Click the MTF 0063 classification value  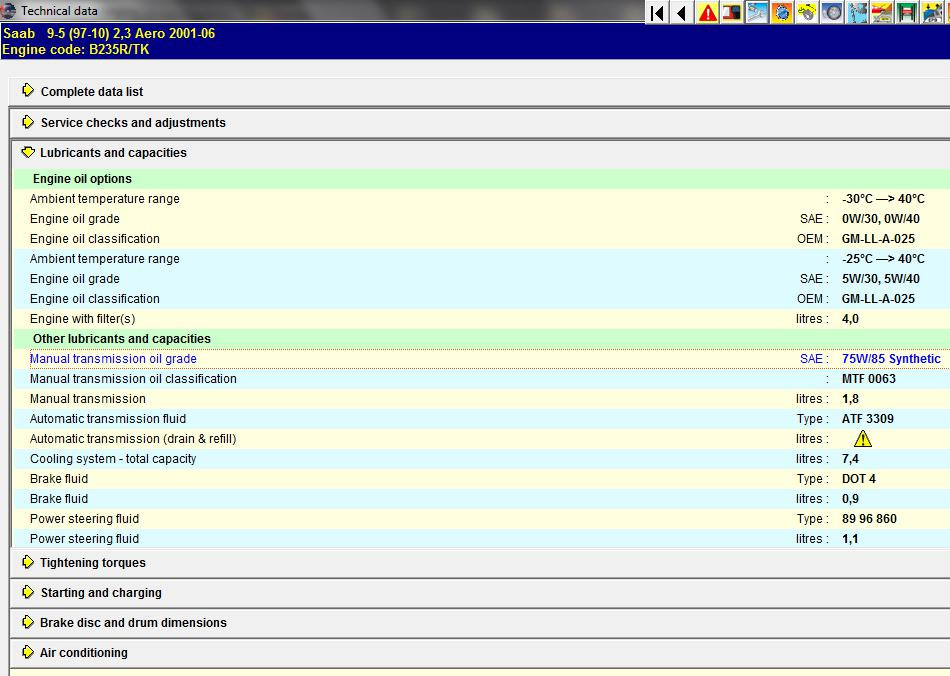869,379
